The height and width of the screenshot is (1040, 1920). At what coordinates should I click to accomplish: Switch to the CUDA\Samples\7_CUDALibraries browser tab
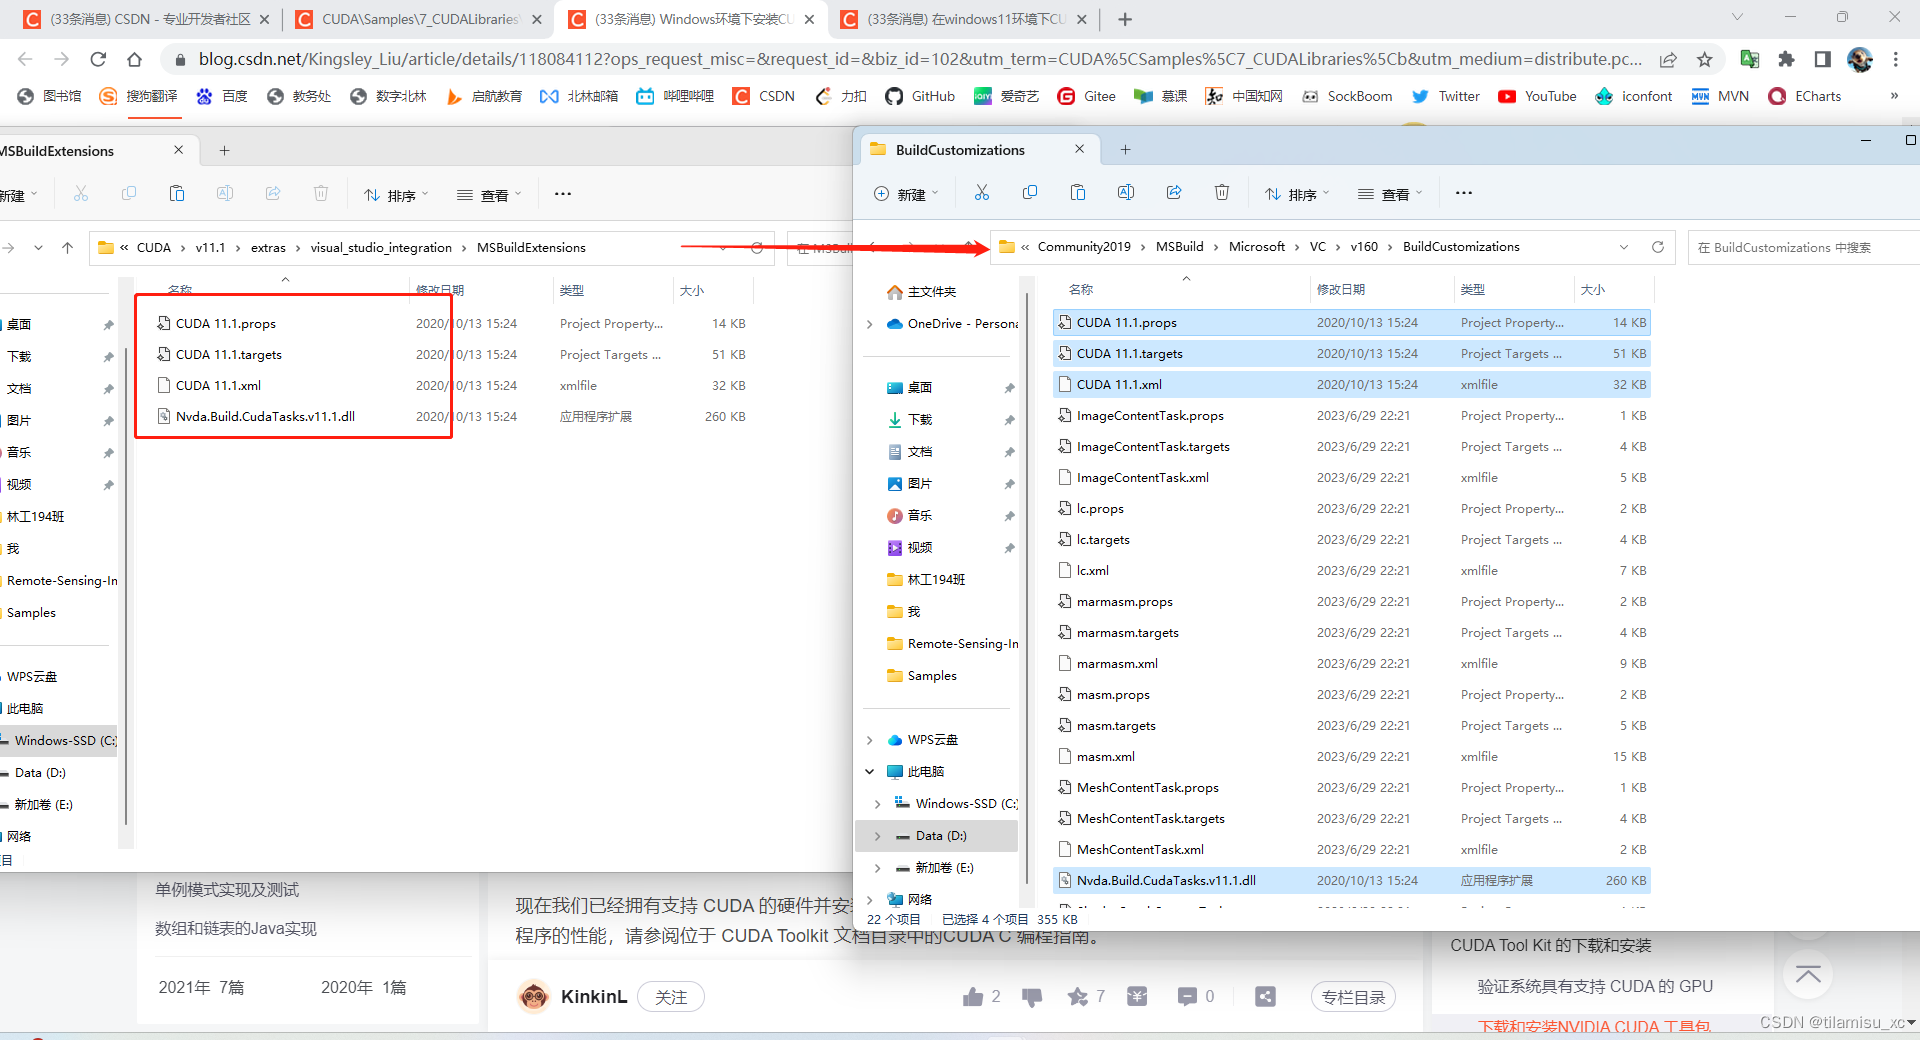[x=418, y=19]
